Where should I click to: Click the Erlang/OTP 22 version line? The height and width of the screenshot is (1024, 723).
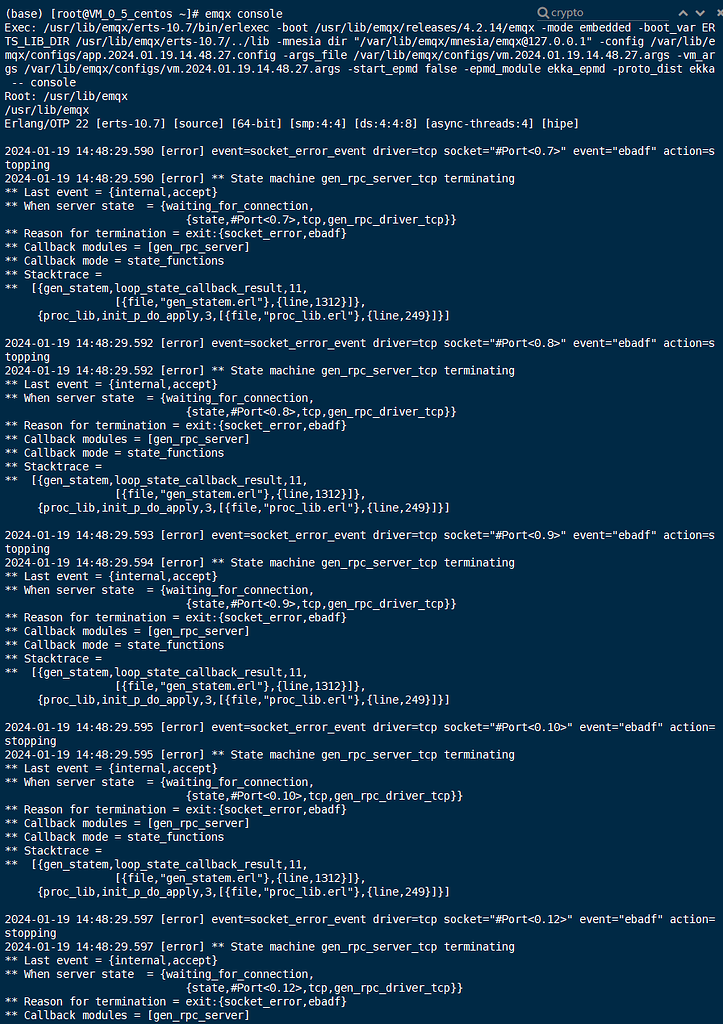[291, 123]
